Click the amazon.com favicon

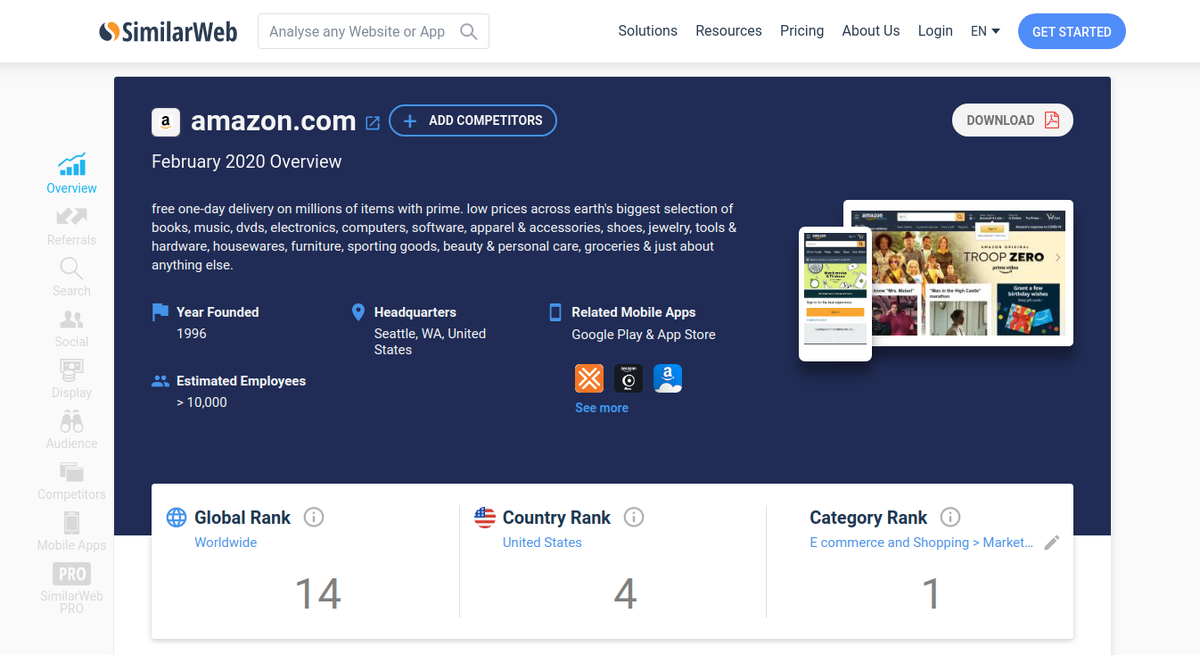(x=166, y=122)
